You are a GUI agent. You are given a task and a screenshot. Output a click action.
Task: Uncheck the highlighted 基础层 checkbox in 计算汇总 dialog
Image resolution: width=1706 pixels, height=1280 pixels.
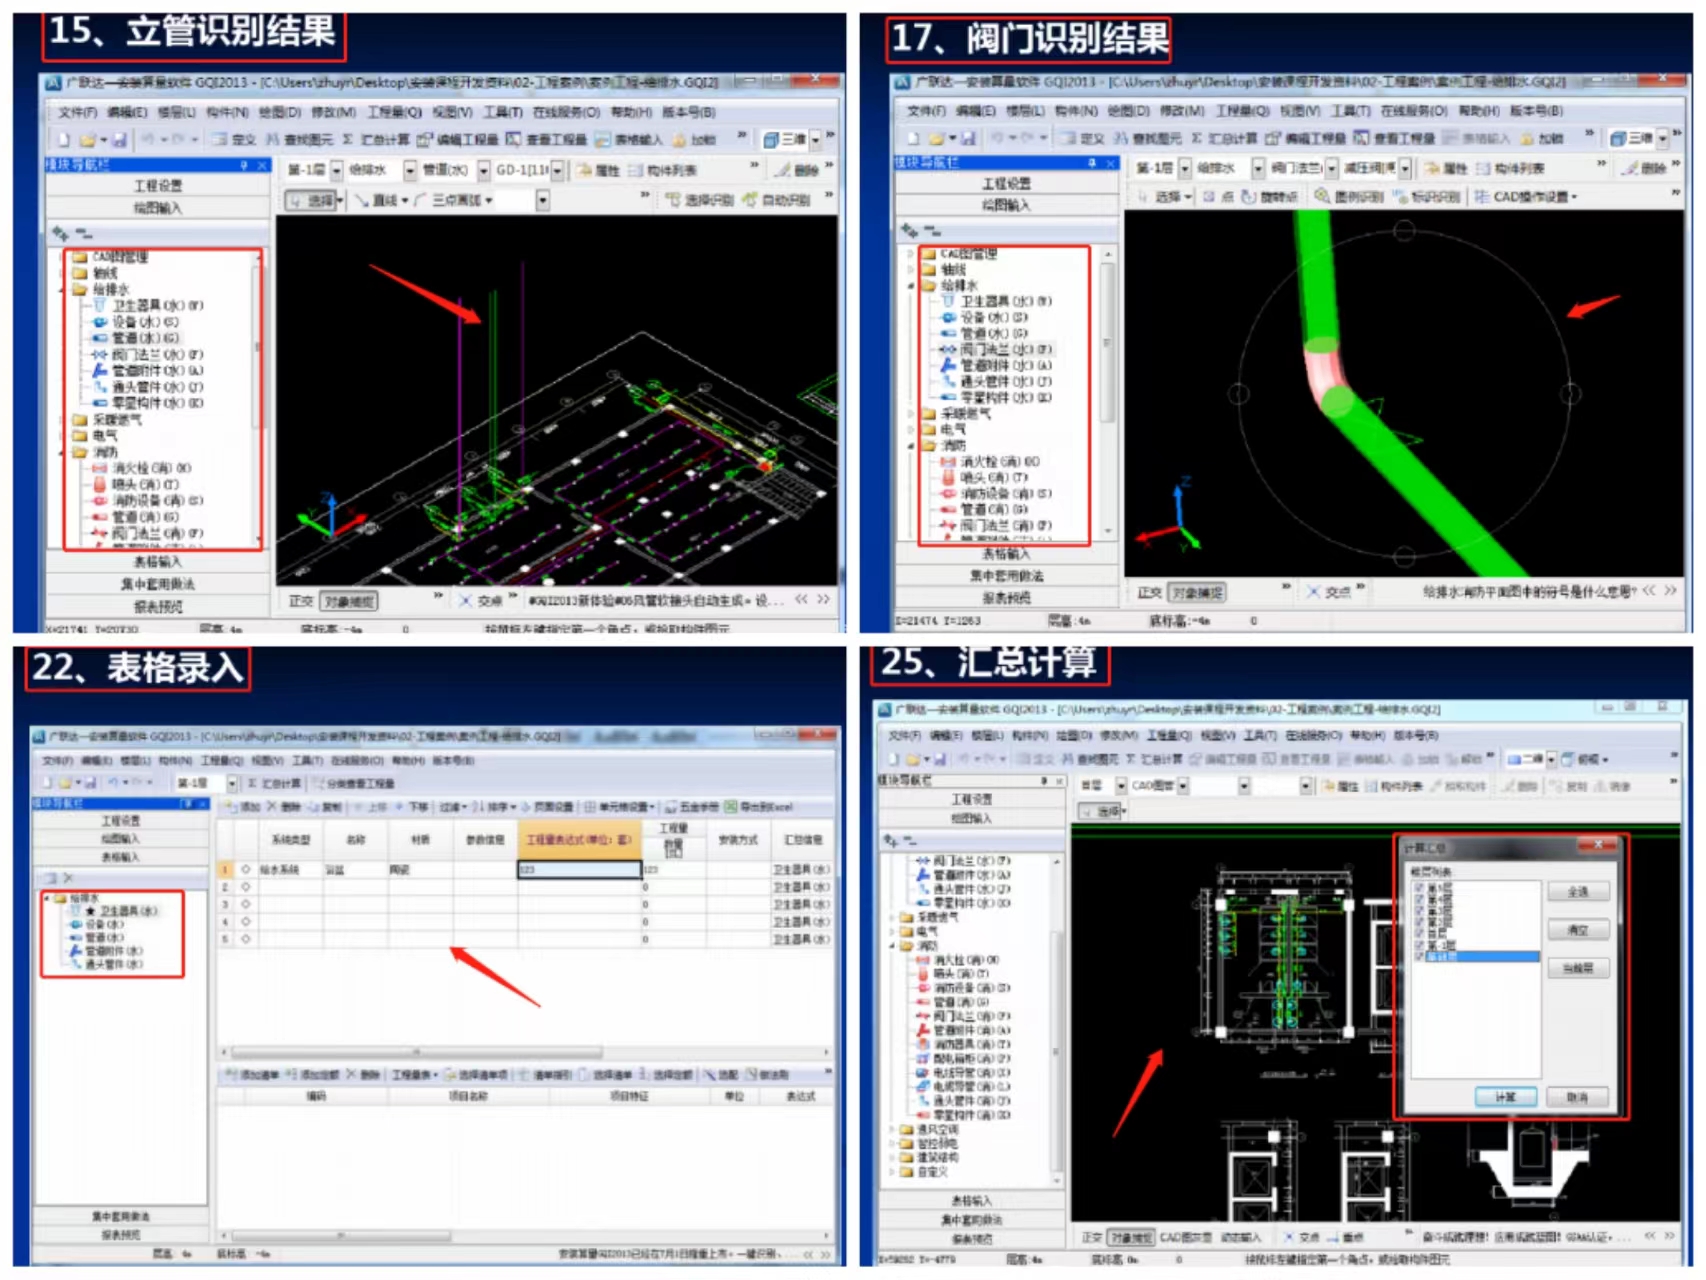1420,957
